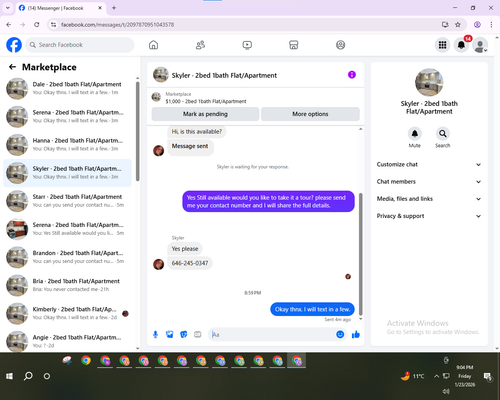
Task: Open the Dale conversation
Action: click(x=67, y=89)
